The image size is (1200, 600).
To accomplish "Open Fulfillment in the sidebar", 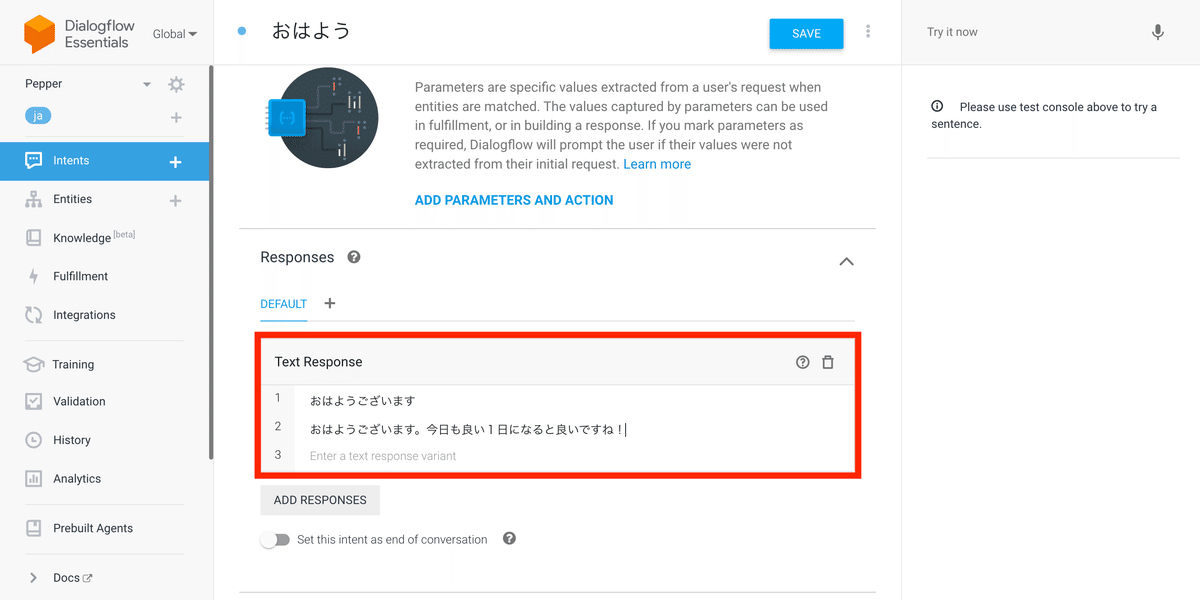I will click(80, 276).
